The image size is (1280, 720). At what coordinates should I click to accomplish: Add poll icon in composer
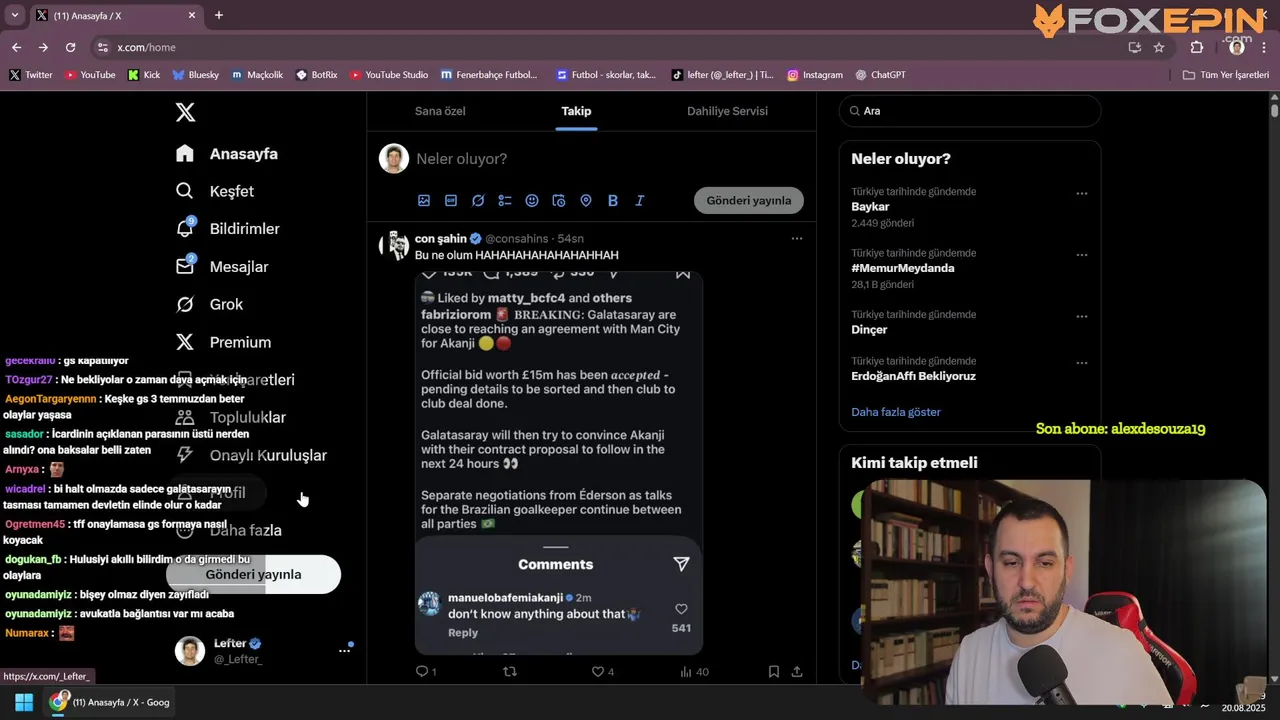click(505, 200)
